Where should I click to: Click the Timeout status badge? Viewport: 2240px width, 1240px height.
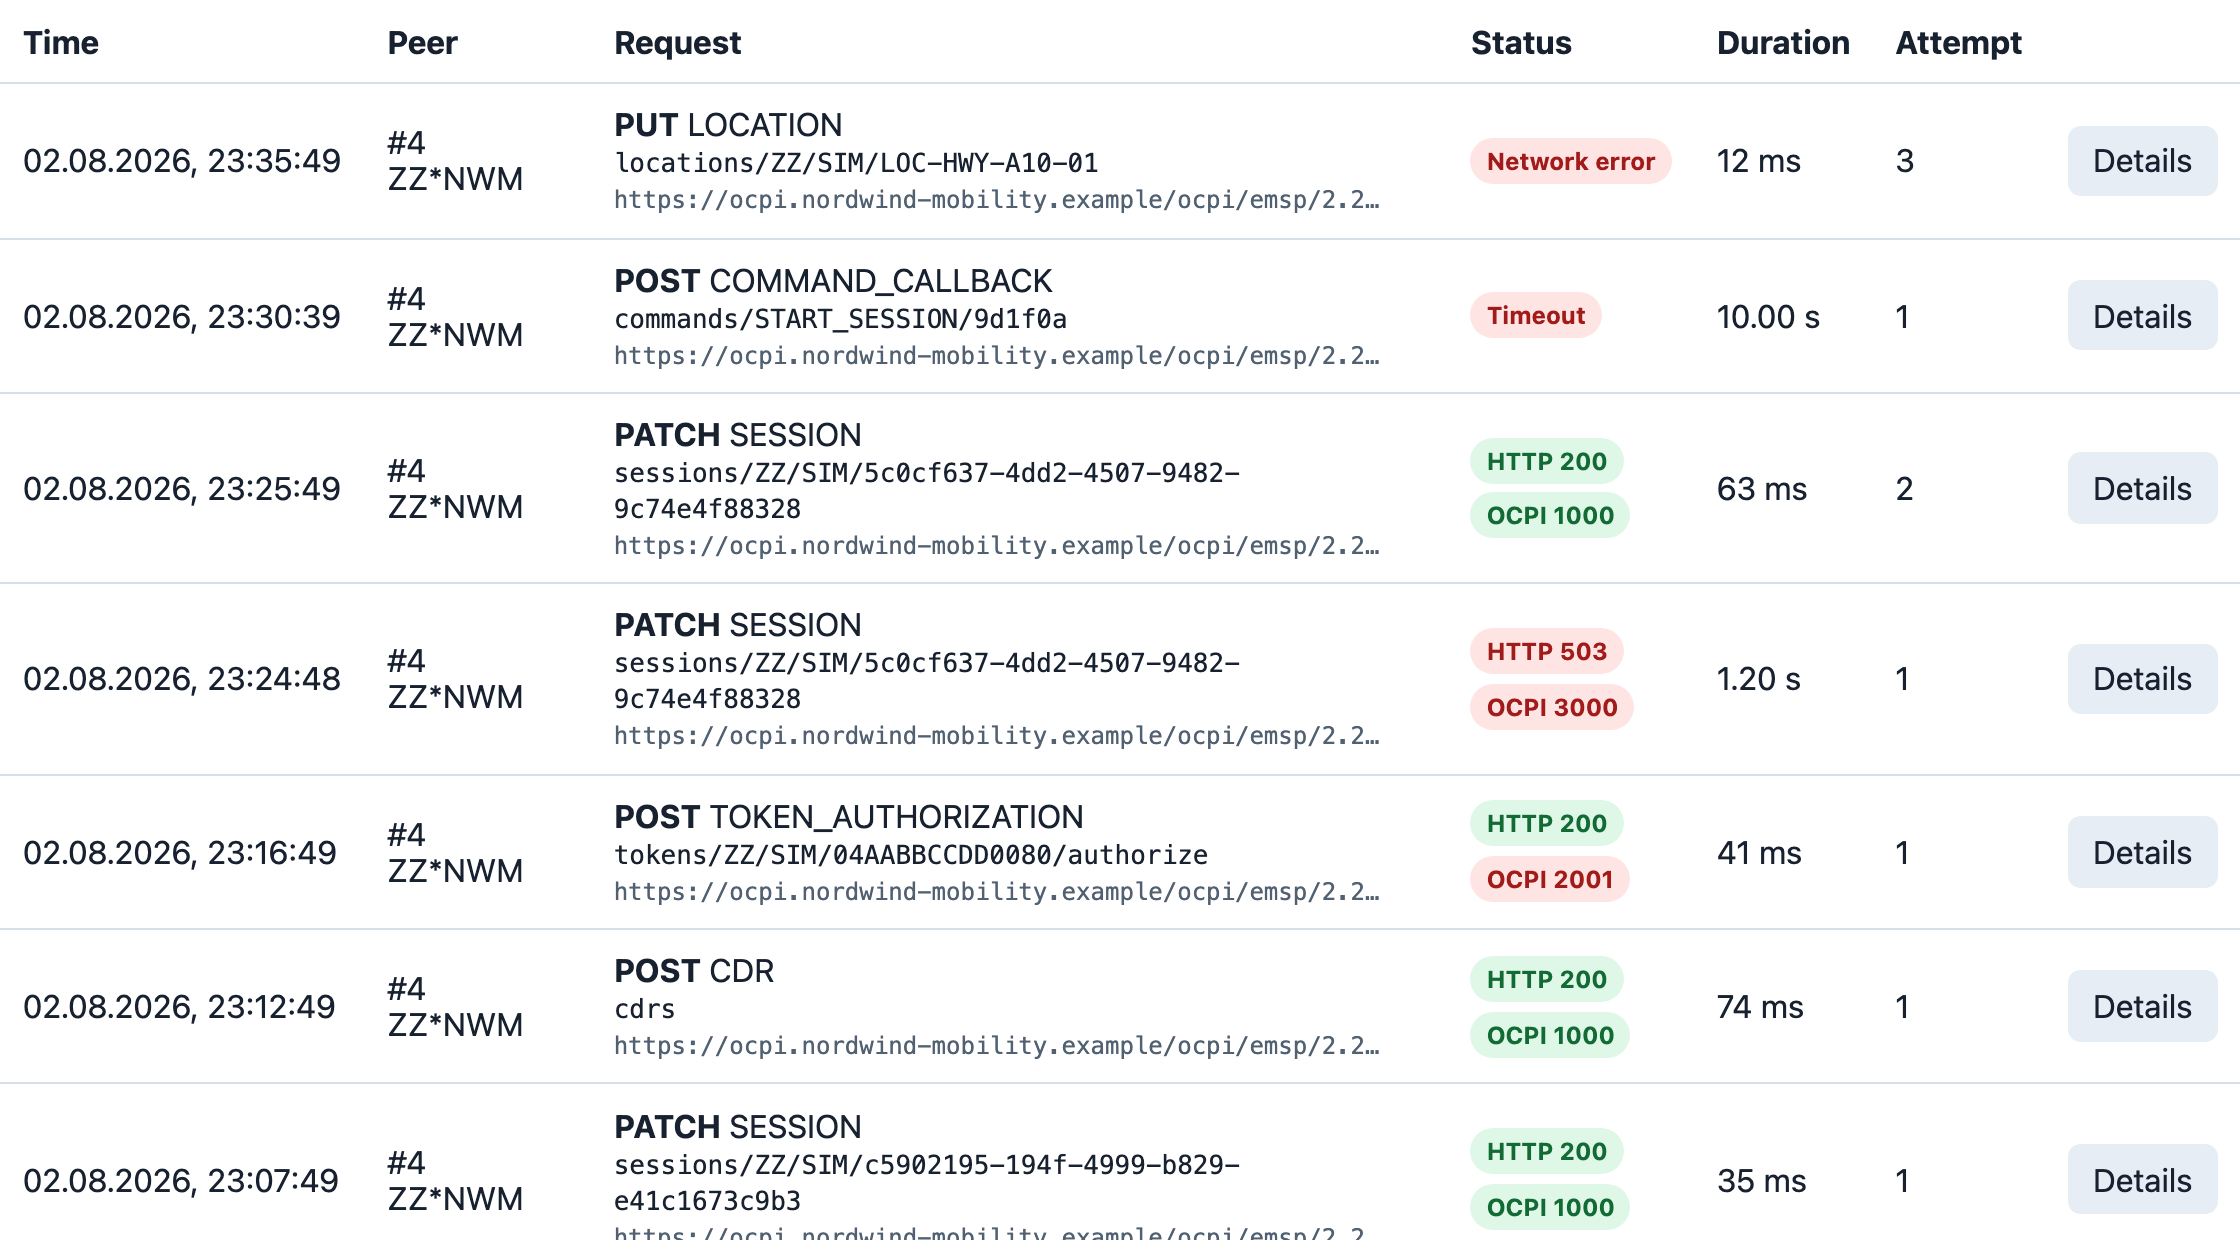coord(1535,315)
